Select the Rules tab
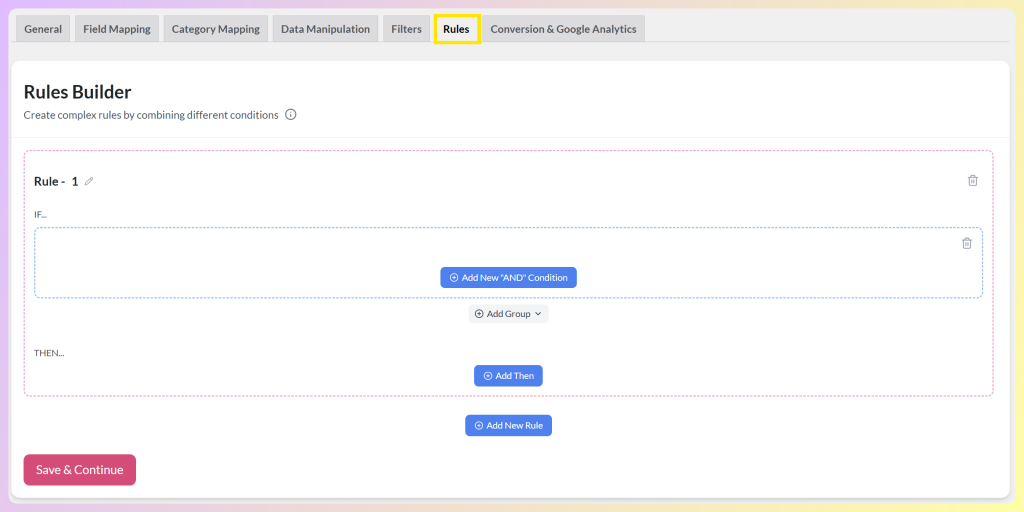 [x=456, y=29]
